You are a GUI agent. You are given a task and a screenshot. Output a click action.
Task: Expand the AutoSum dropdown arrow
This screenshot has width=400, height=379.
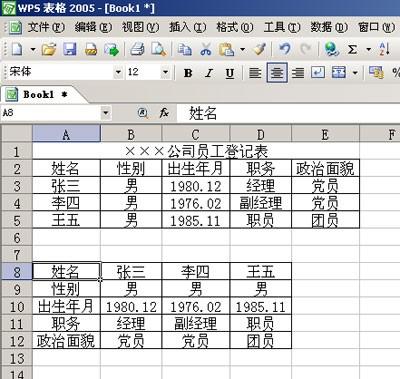(368, 50)
